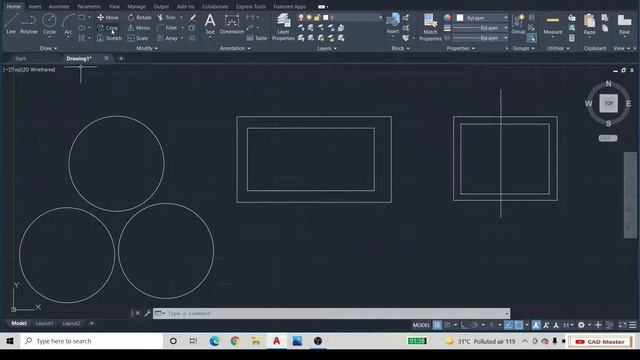Viewport: 640px width, 360px height.
Task: Expand the Modify panel
Action: coord(147,48)
